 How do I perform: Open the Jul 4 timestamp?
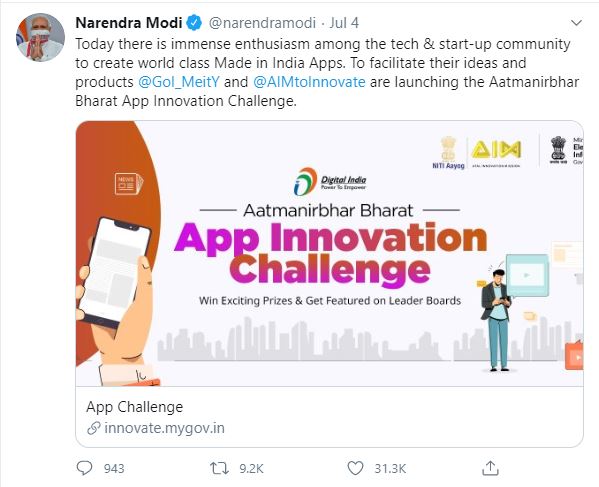click(x=344, y=23)
